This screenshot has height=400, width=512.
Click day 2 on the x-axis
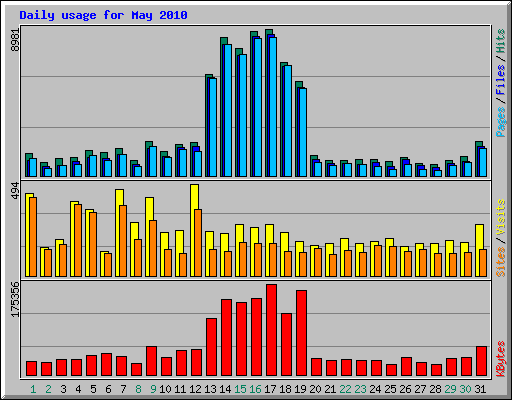48,389
